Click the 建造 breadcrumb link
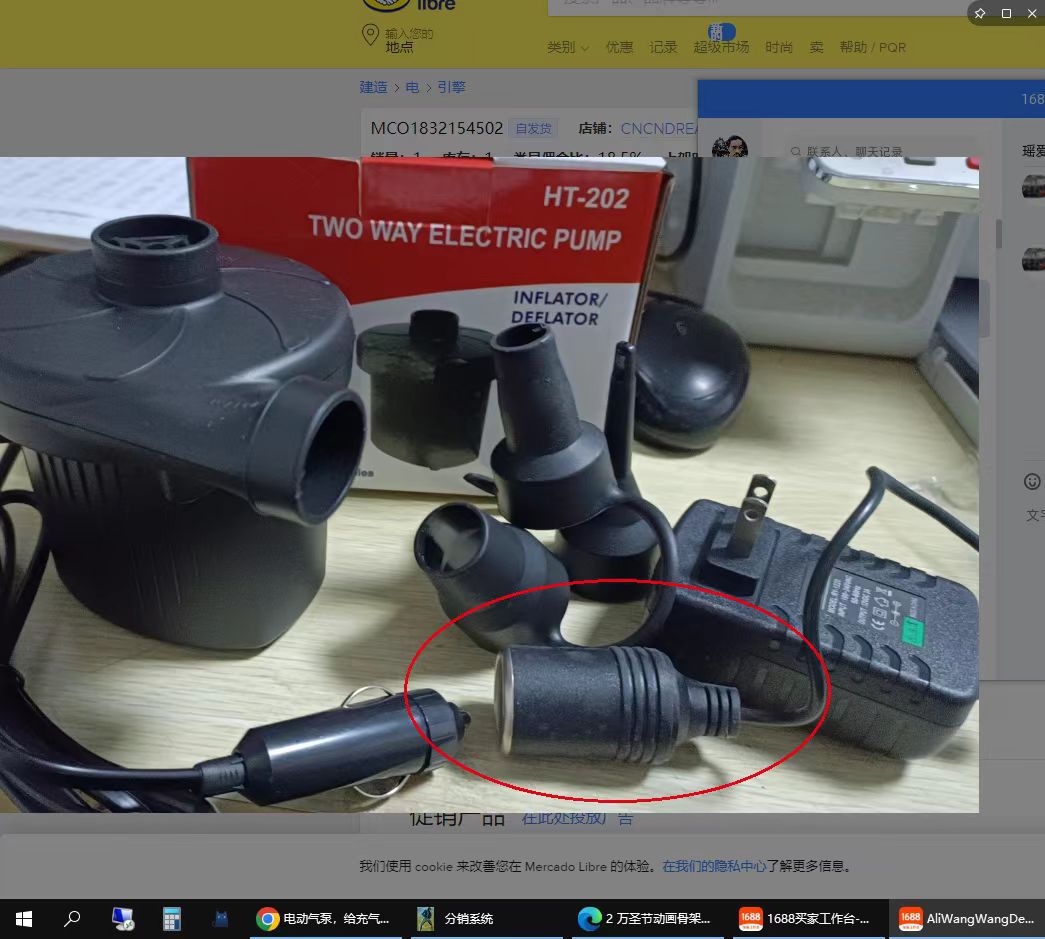The height and width of the screenshot is (939, 1045). (373, 87)
